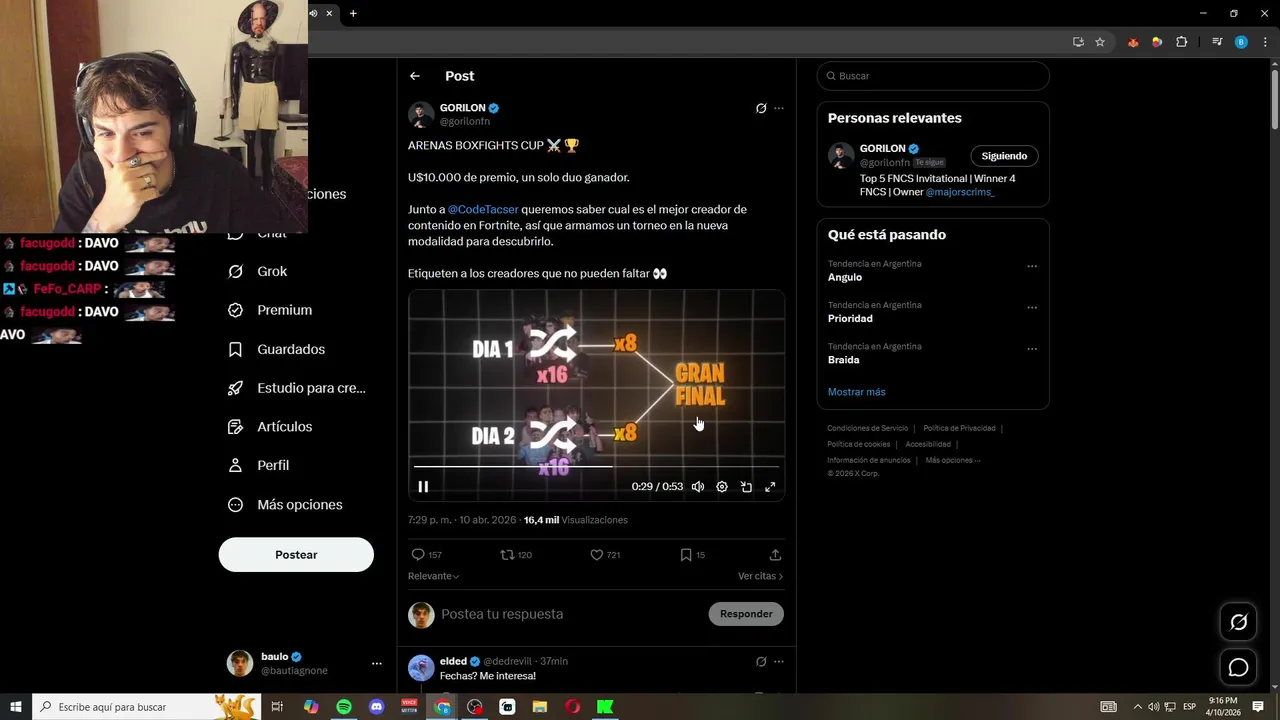Open Chrome media control icon
The height and width of the screenshot is (720, 1280).
[x=1217, y=42]
